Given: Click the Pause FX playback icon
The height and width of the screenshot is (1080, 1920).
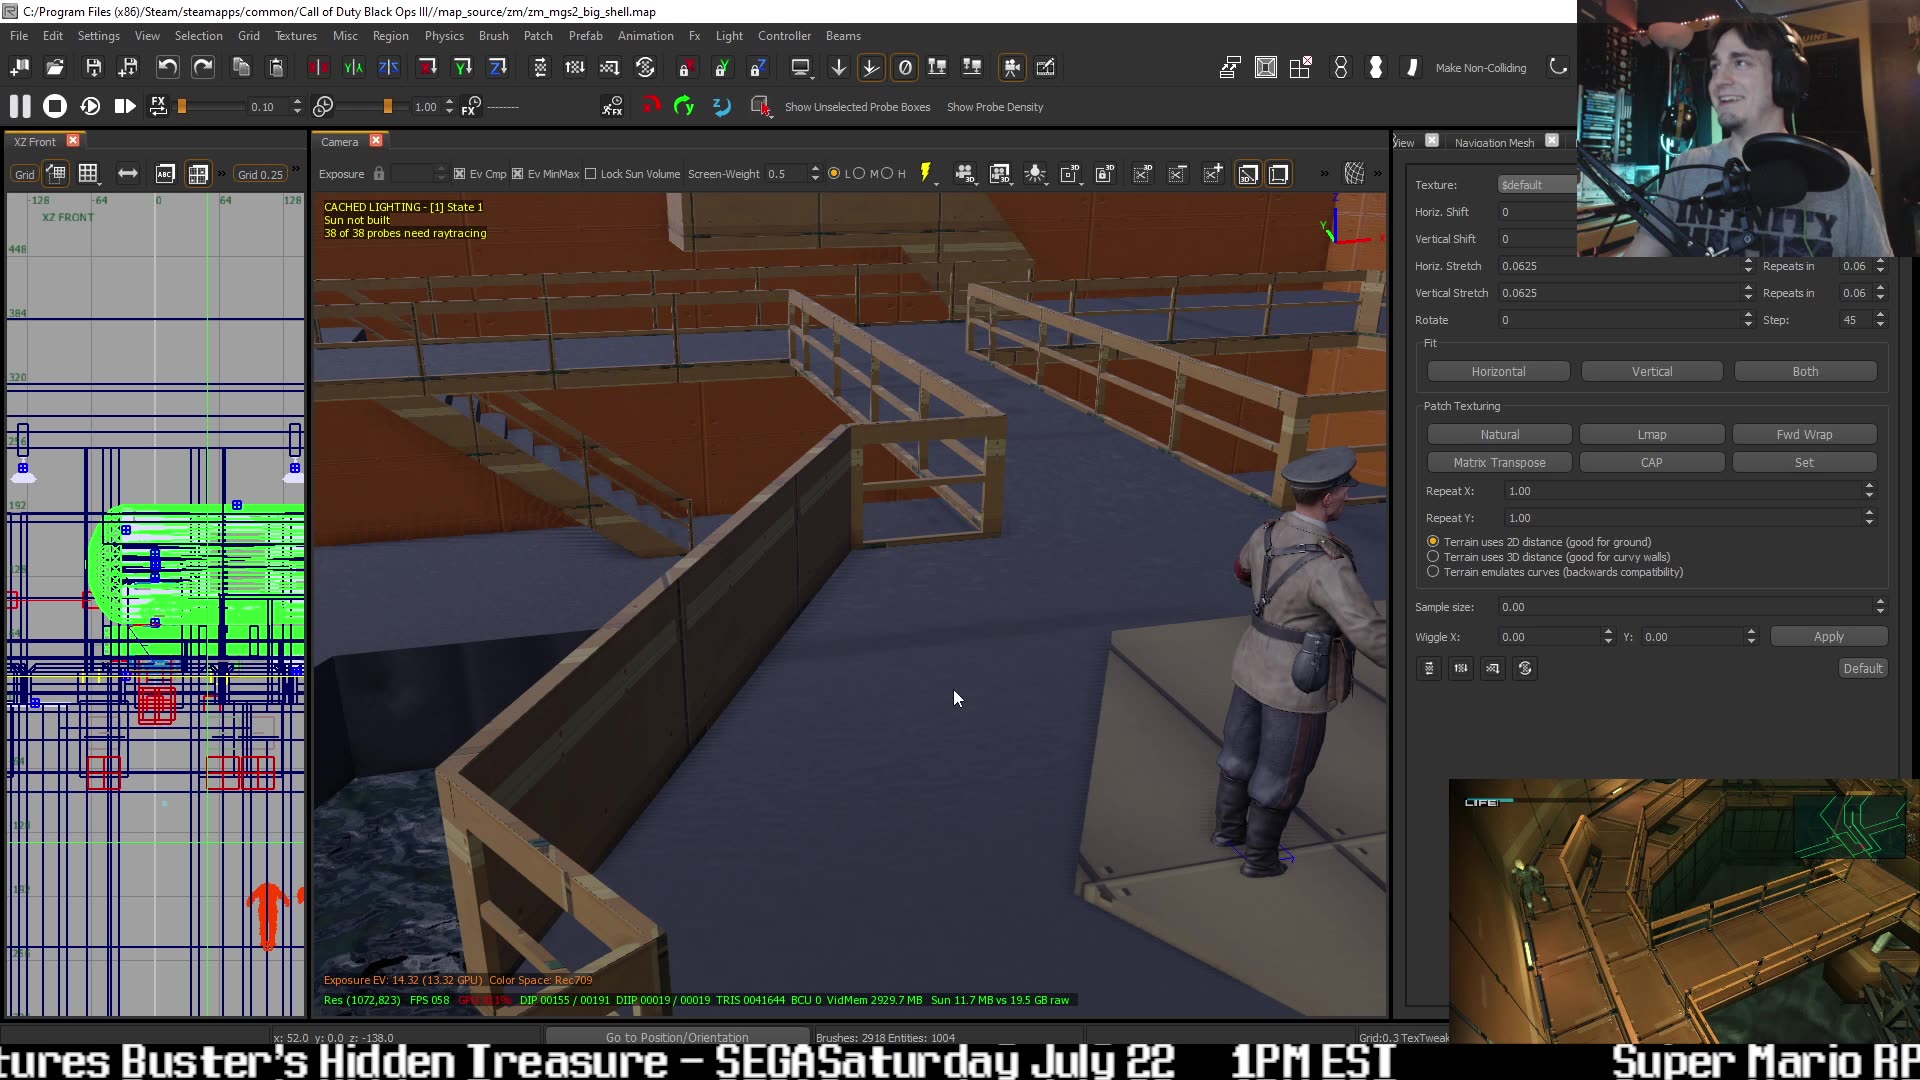Looking at the screenshot, I should [18, 106].
